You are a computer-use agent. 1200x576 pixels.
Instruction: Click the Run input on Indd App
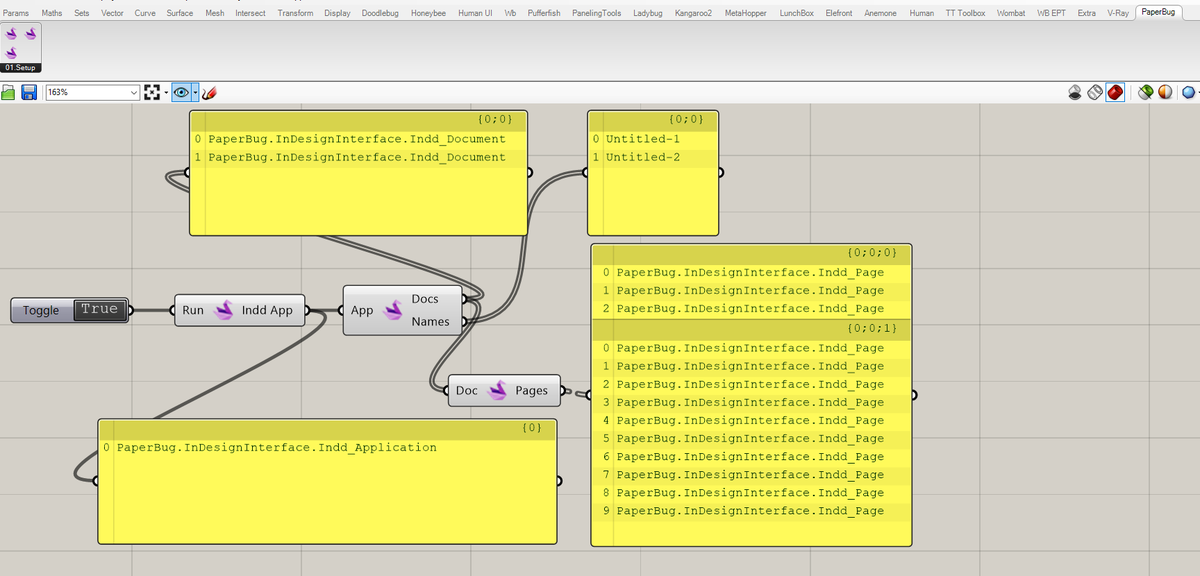tap(193, 310)
